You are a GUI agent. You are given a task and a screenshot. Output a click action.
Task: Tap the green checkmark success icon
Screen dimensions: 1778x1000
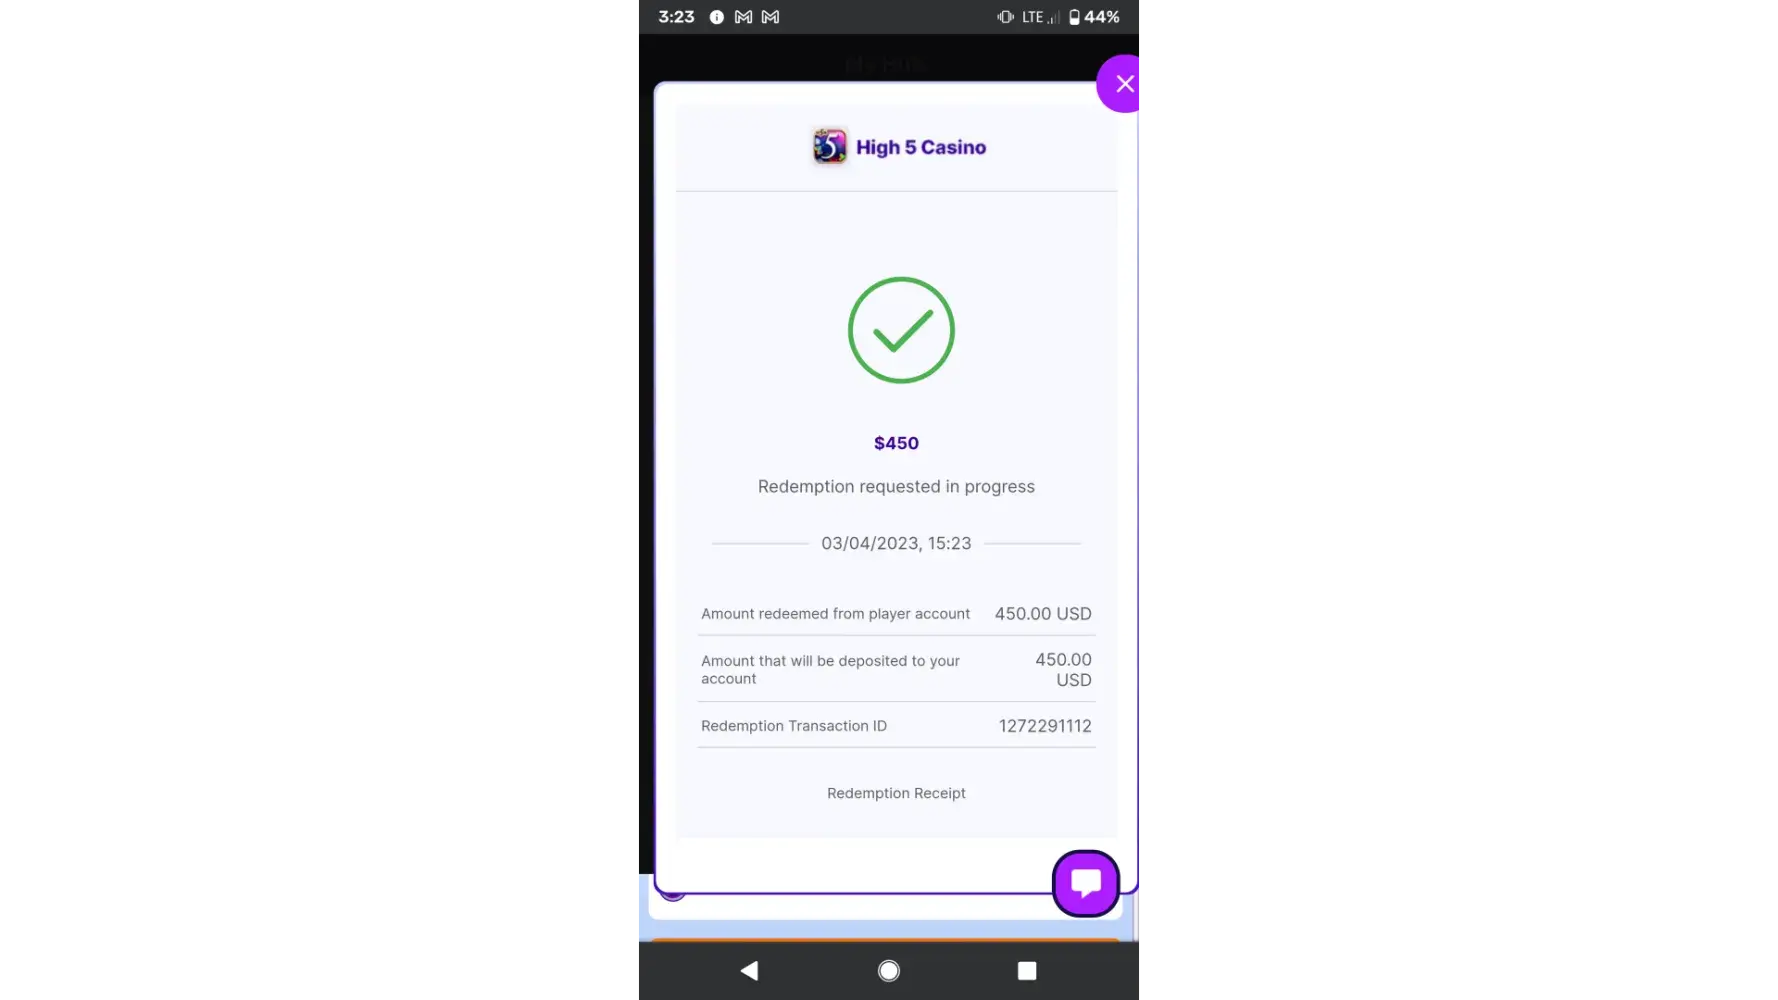901,330
